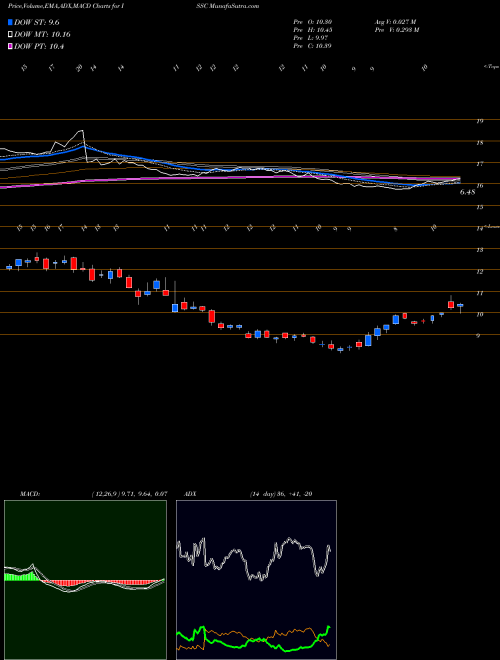Select the 'DOW PT: 10.4' legend text
500x660 pixels.
click(39, 46)
